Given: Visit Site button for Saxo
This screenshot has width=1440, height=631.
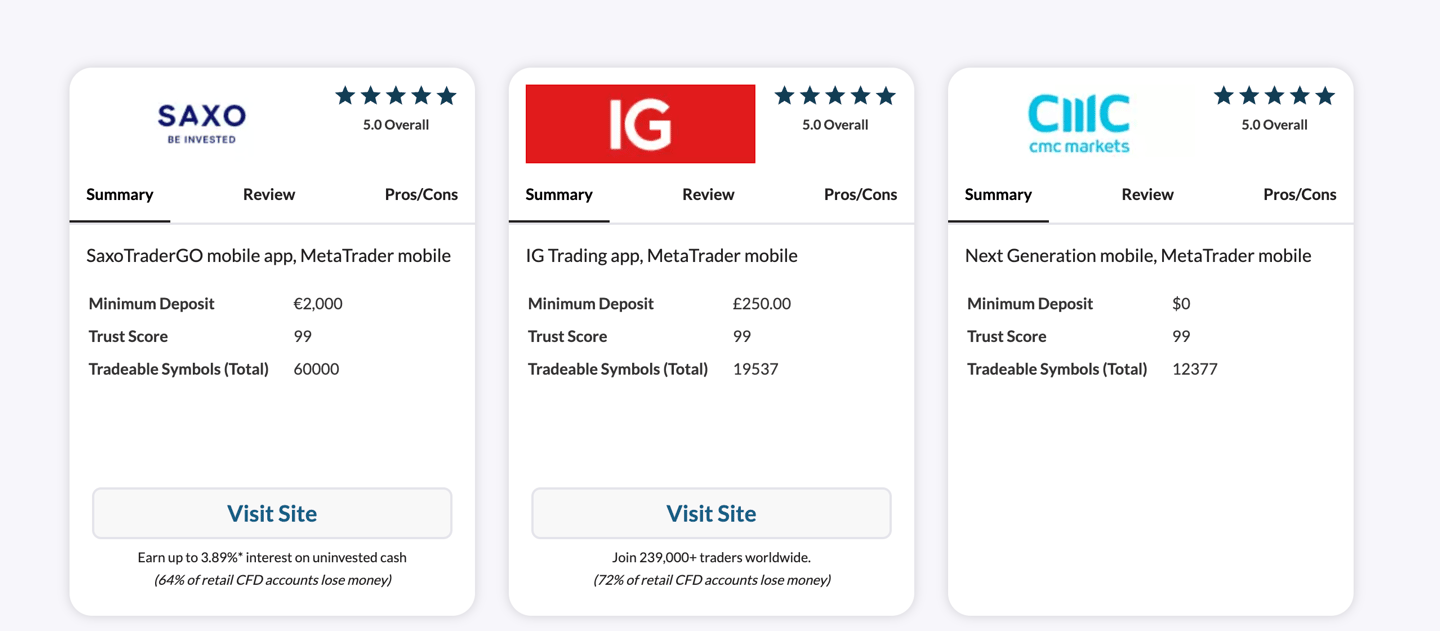Looking at the screenshot, I should click(x=272, y=513).
